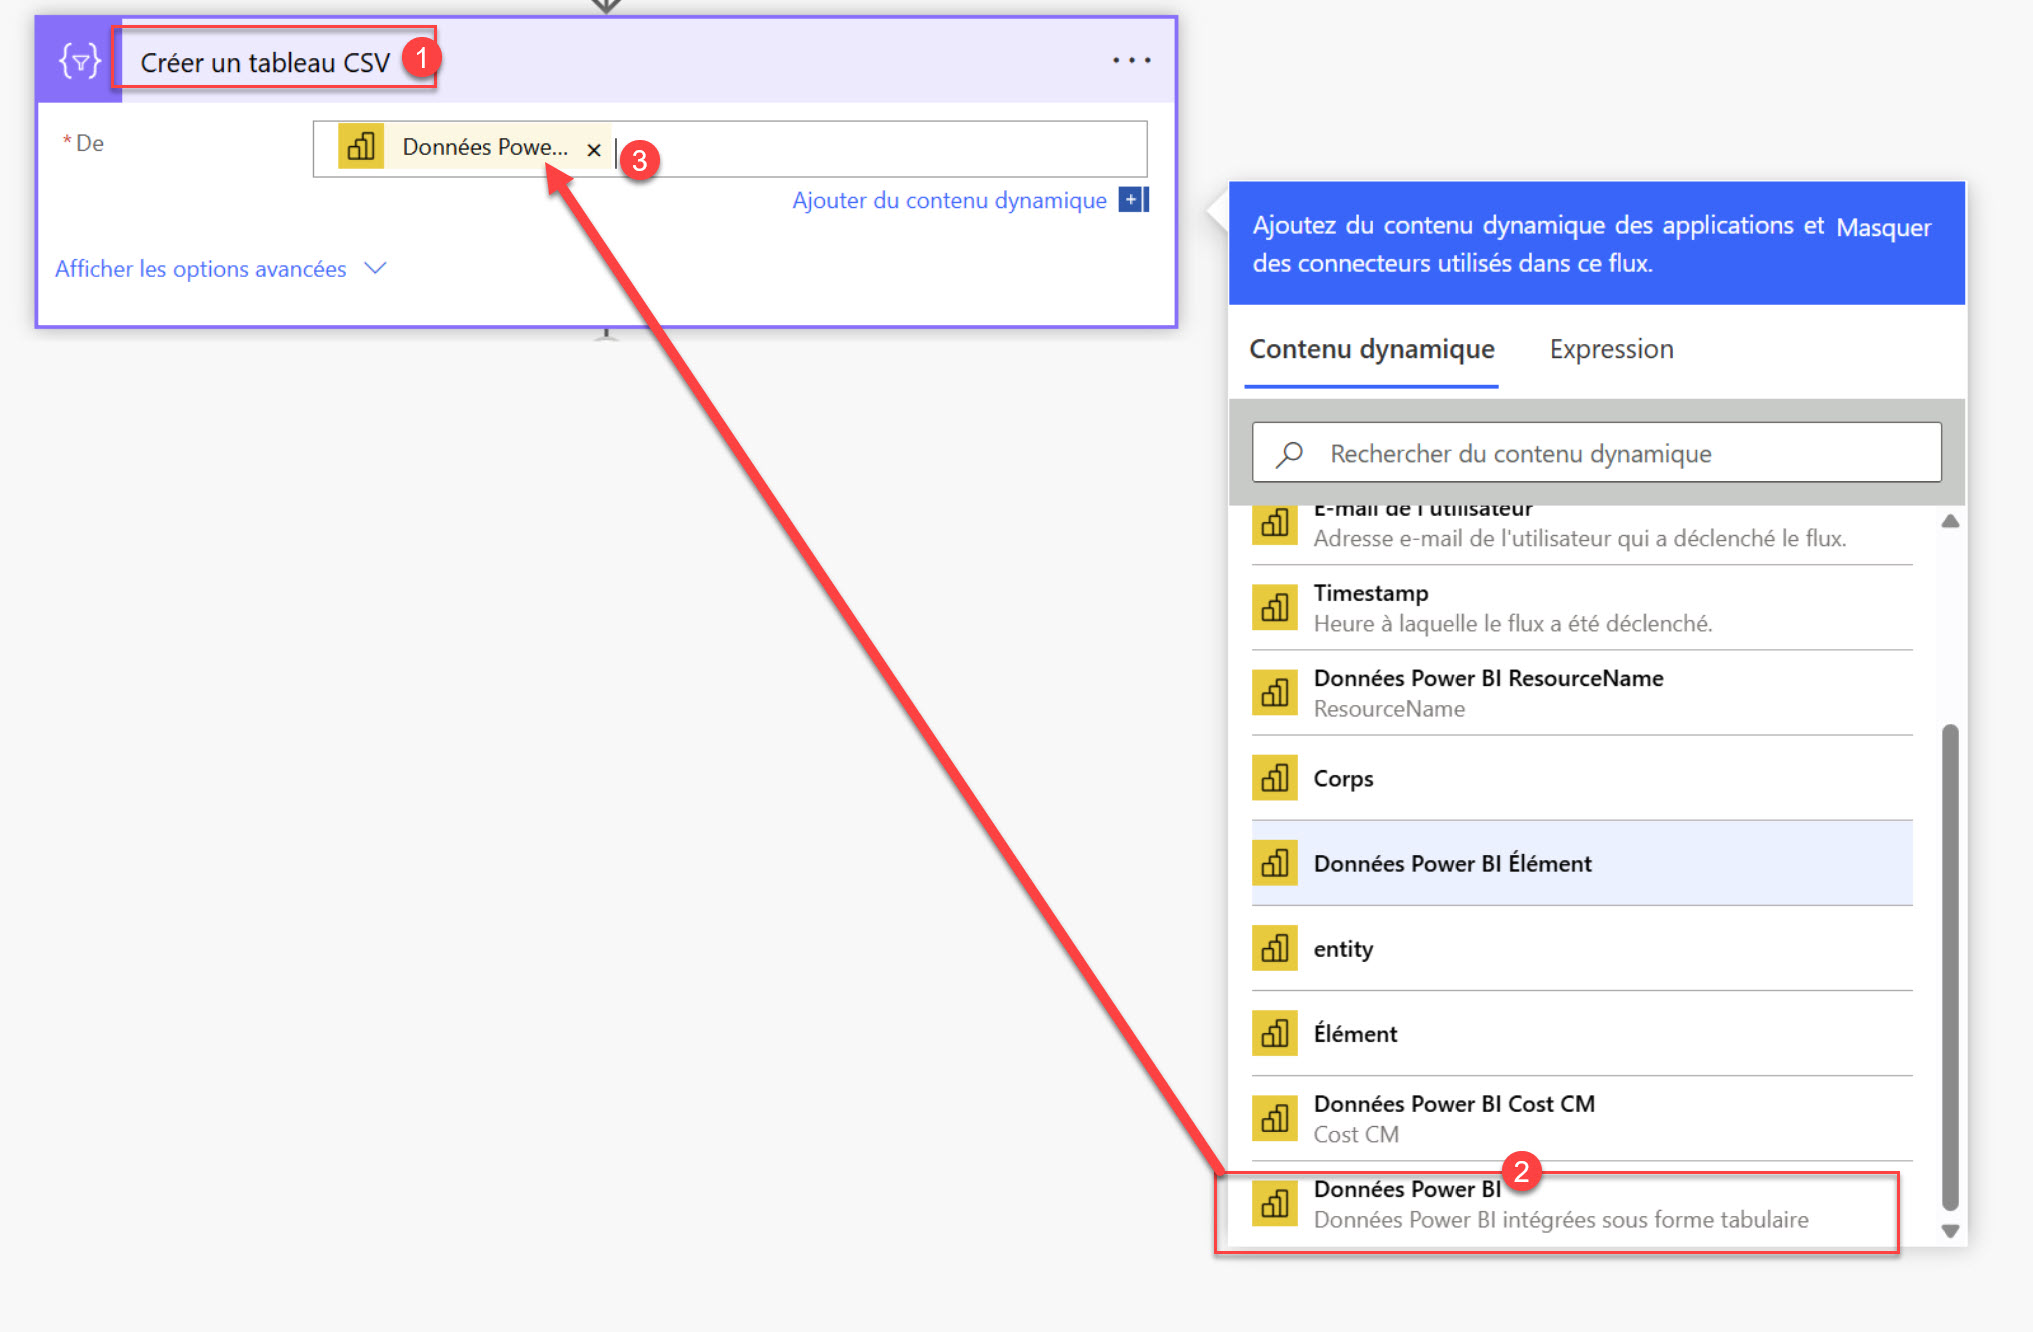
Task: Expand Afficher les options avancées chevron
Action: pos(375,268)
